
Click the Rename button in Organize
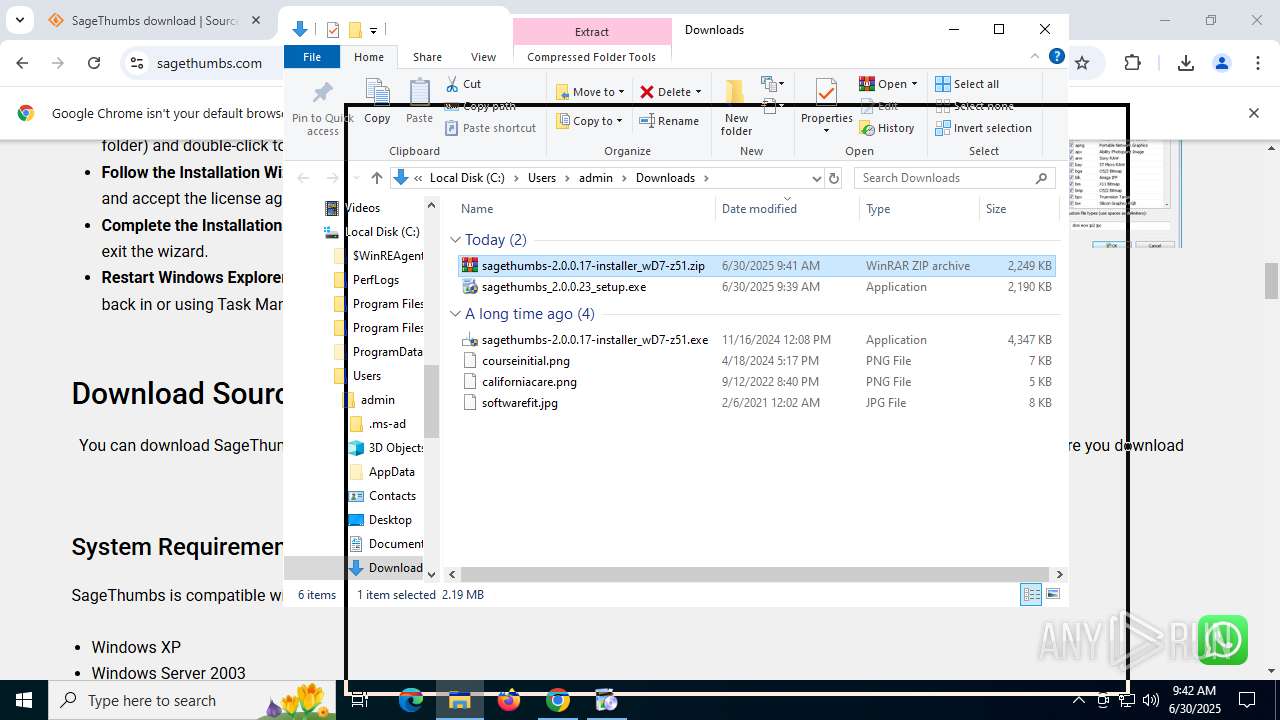(669, 121)
